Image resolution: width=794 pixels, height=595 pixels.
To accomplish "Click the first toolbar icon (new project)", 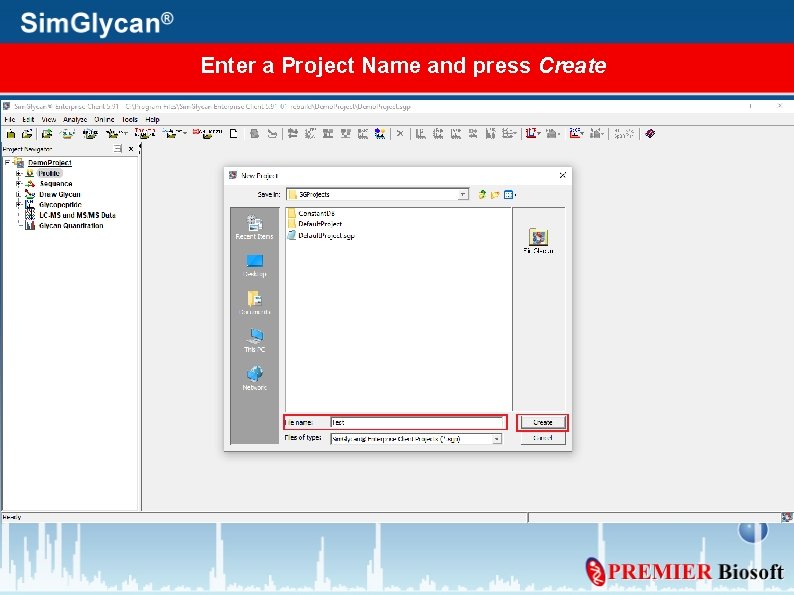I will tap(11, 134).
